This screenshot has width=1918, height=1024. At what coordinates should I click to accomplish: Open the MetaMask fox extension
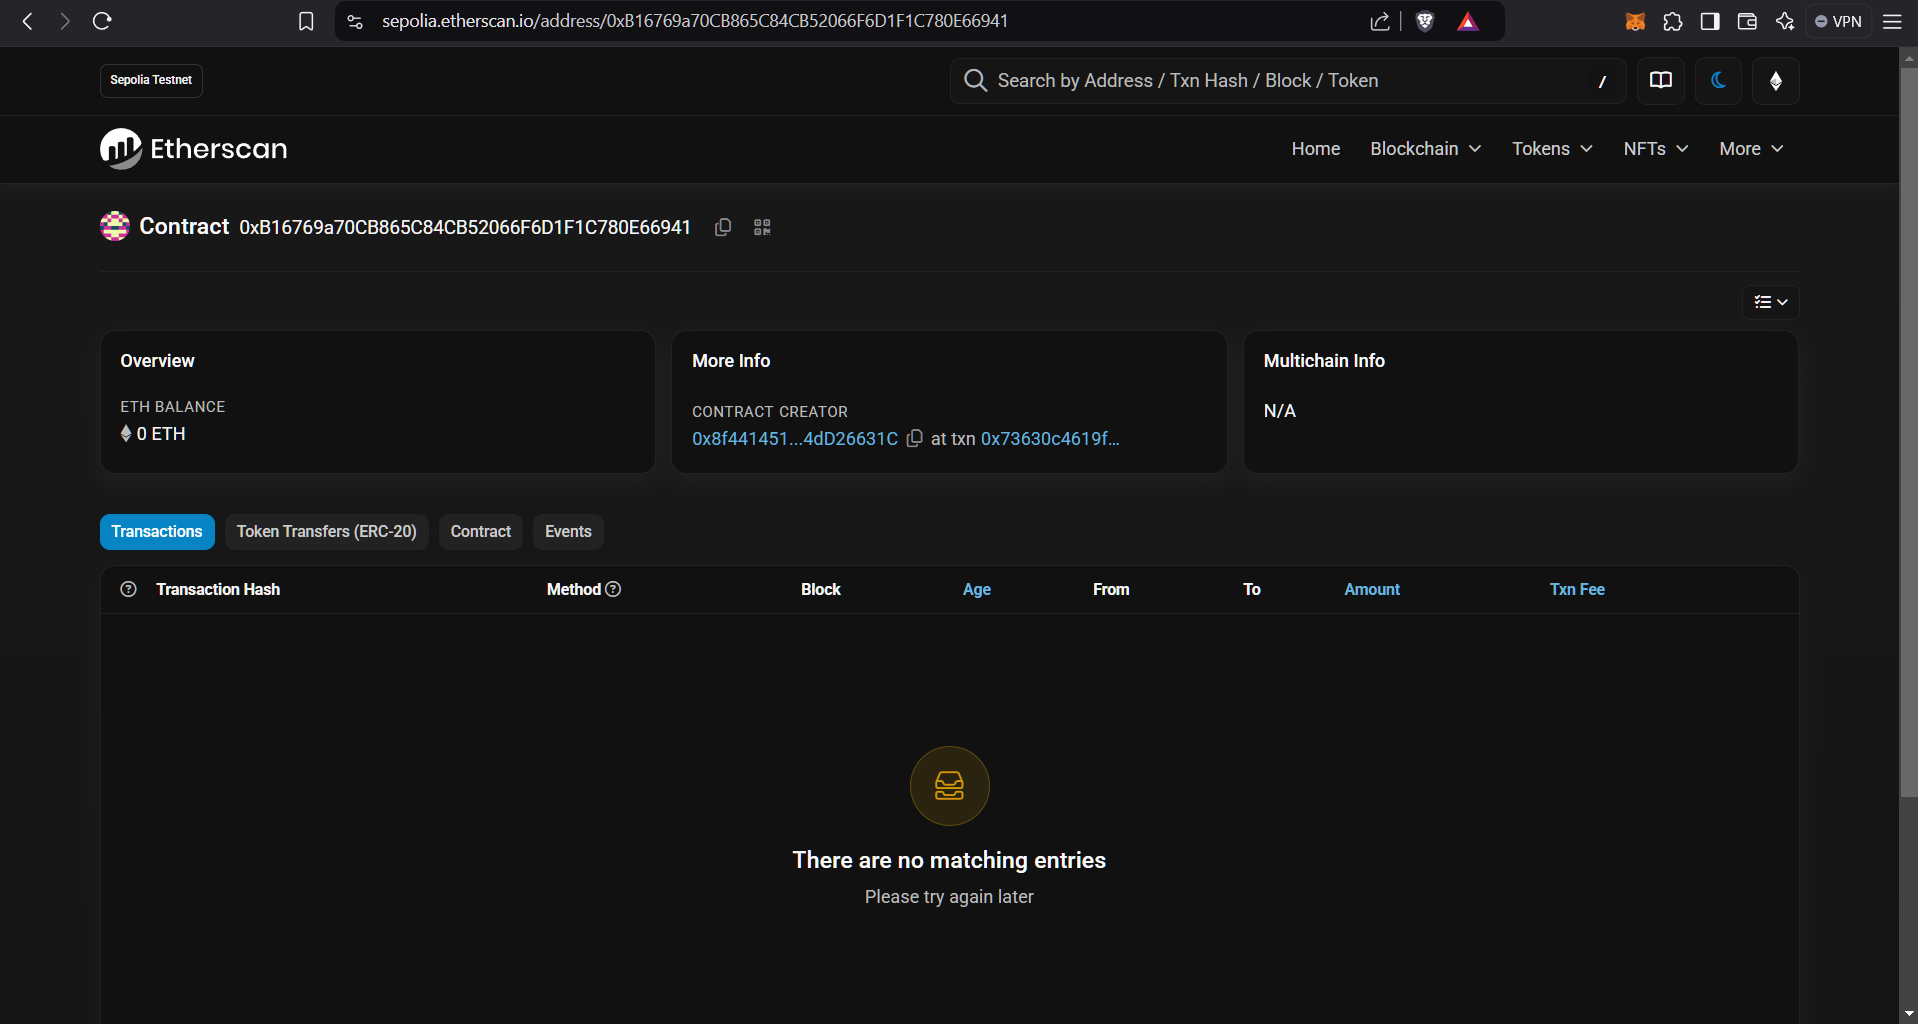[x=1635, y=21]
